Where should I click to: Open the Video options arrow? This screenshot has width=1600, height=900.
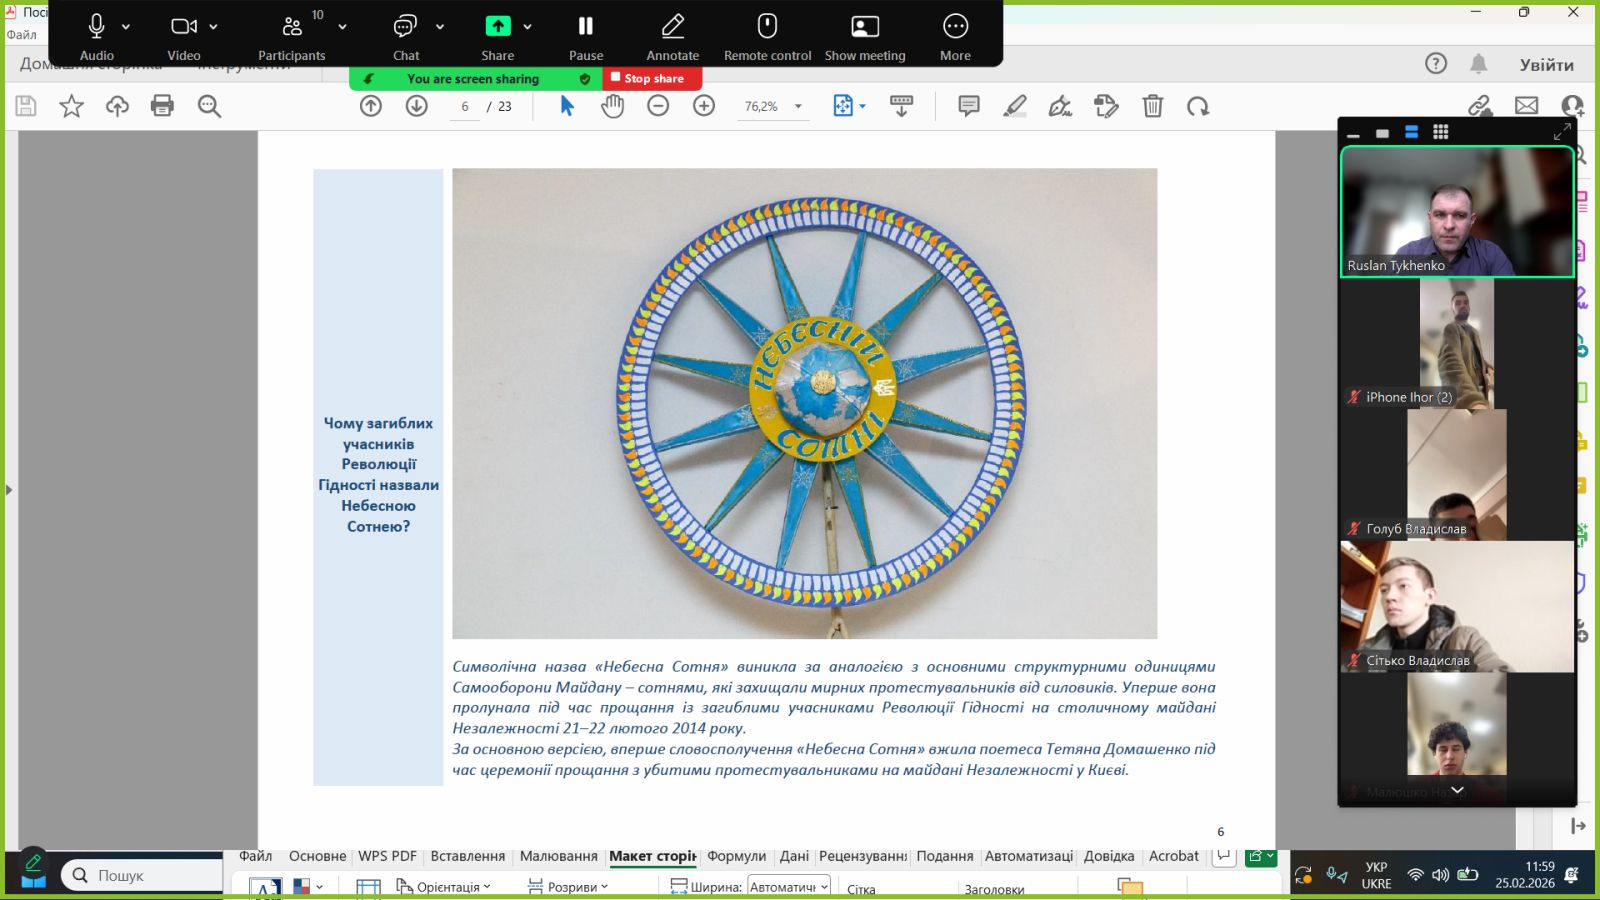pyautogui.click(x=213, y=27)
